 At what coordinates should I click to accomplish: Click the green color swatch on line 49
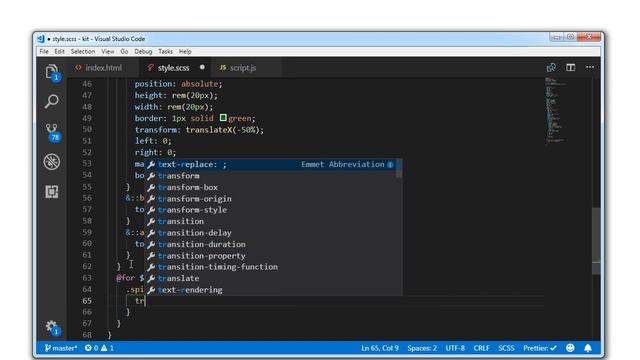(x=223, y=118)
